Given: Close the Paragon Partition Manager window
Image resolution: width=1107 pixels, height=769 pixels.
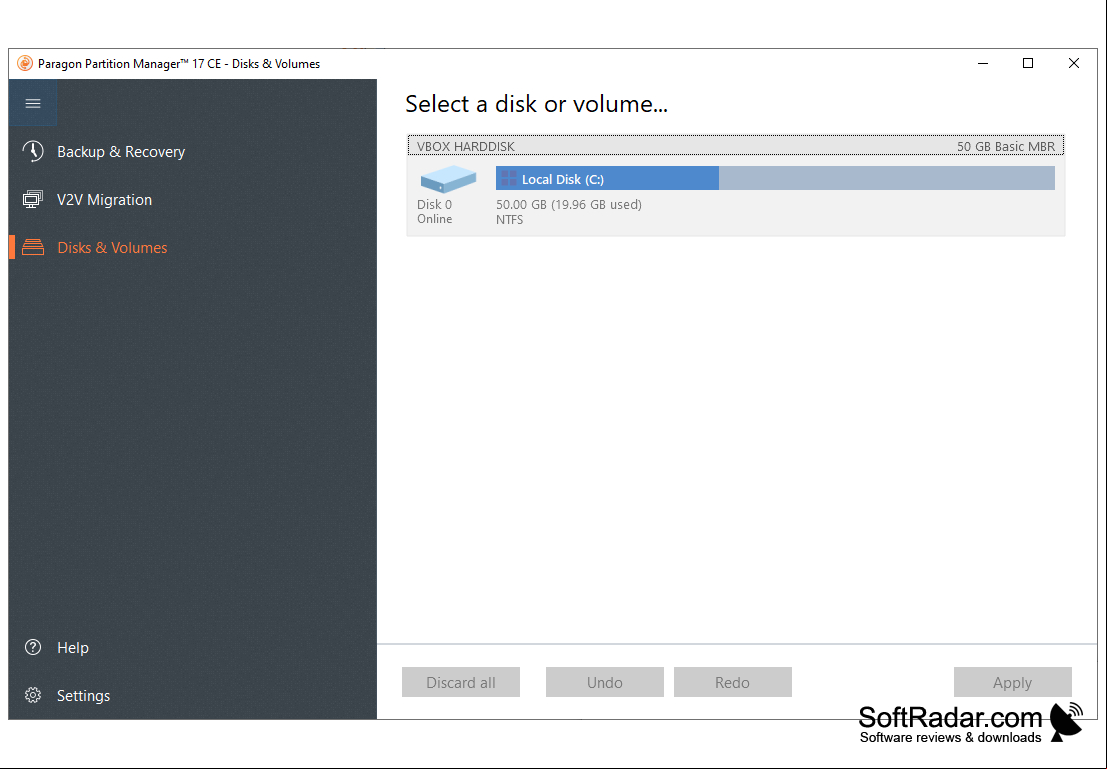Looking at the screenshot, I should (x=1074, y=64).
